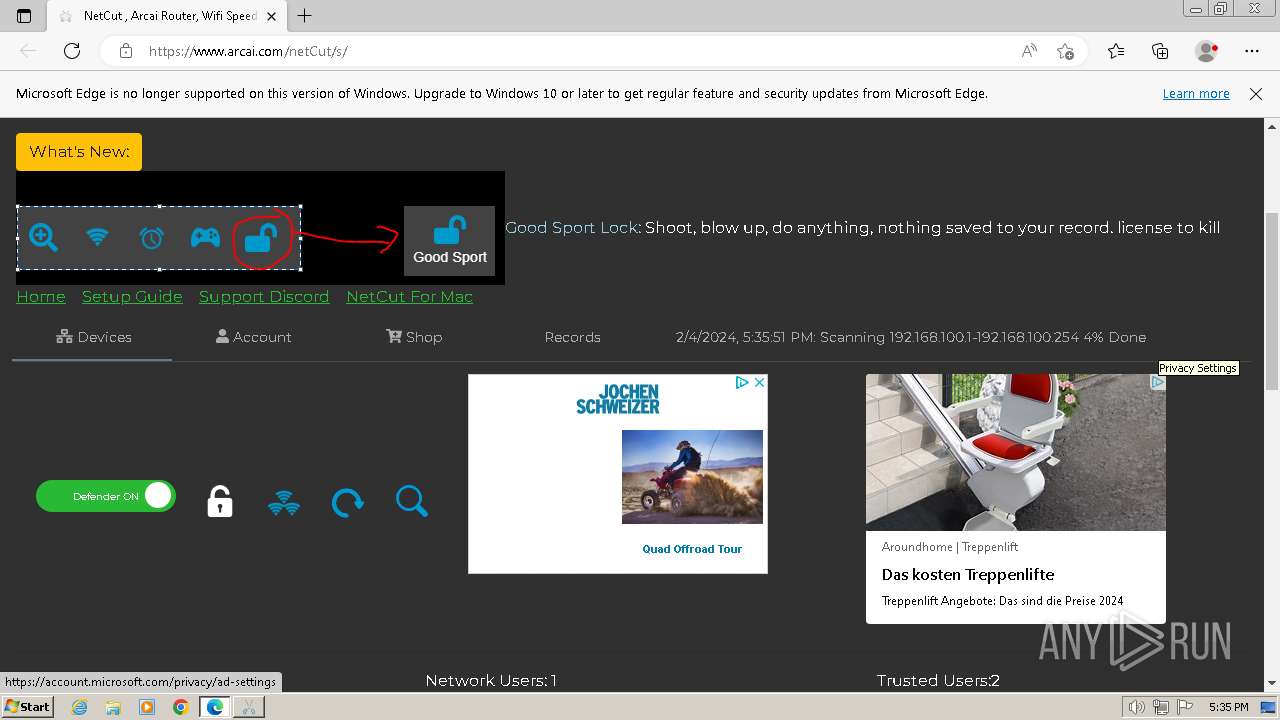
Task: Open the tab actions menu icon
Action: 24,16
